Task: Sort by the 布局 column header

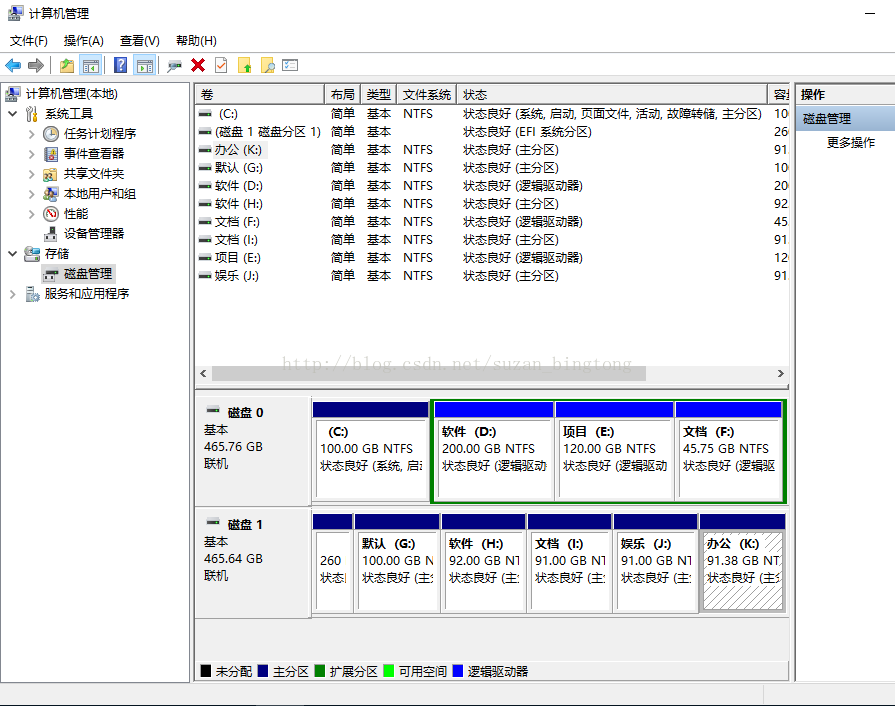Action: pyautogui.click(x=342, y=94)
